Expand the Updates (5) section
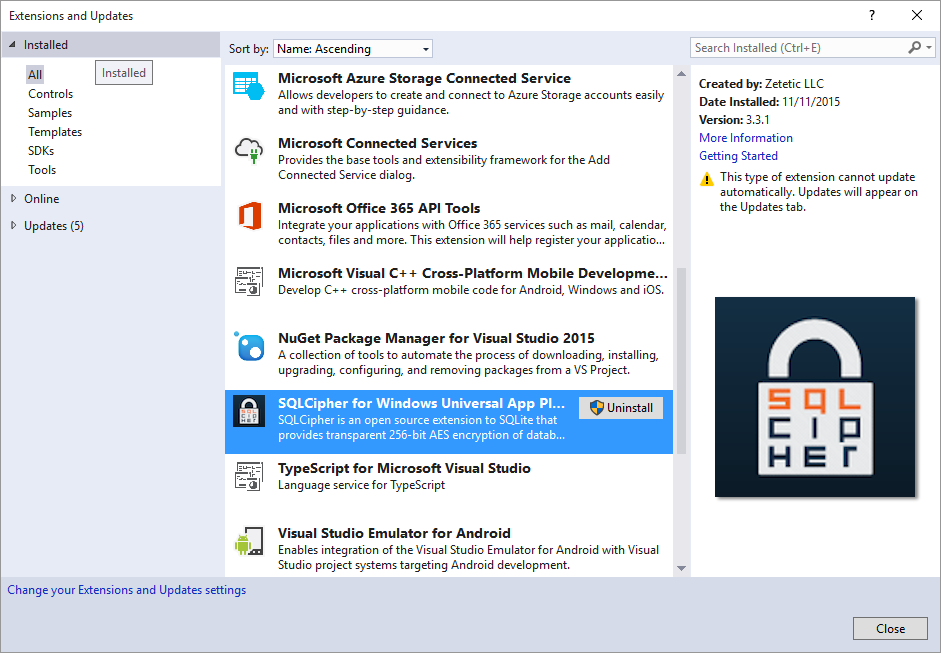Image resolution: width=941 pixels, height=653 pixels. click(x=13, y=225)
